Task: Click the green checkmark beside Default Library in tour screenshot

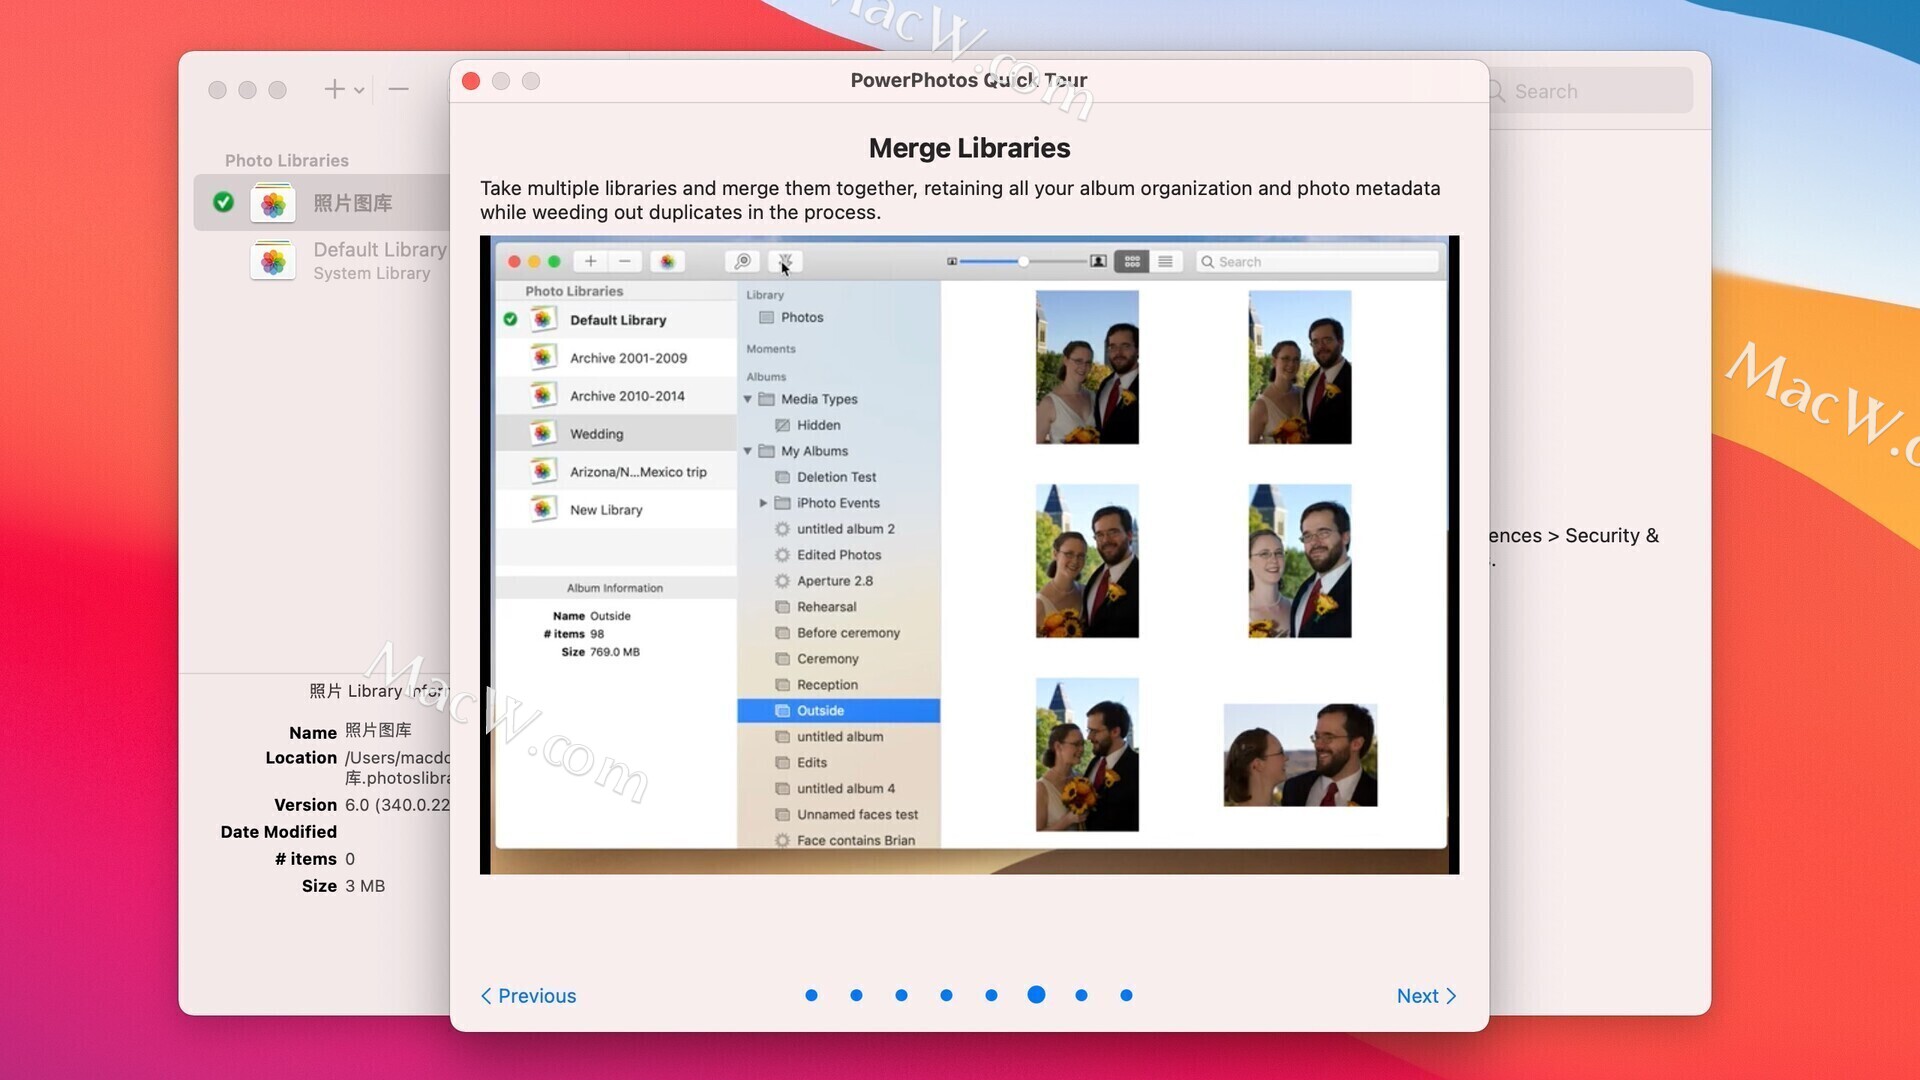Action: [510, 320]
